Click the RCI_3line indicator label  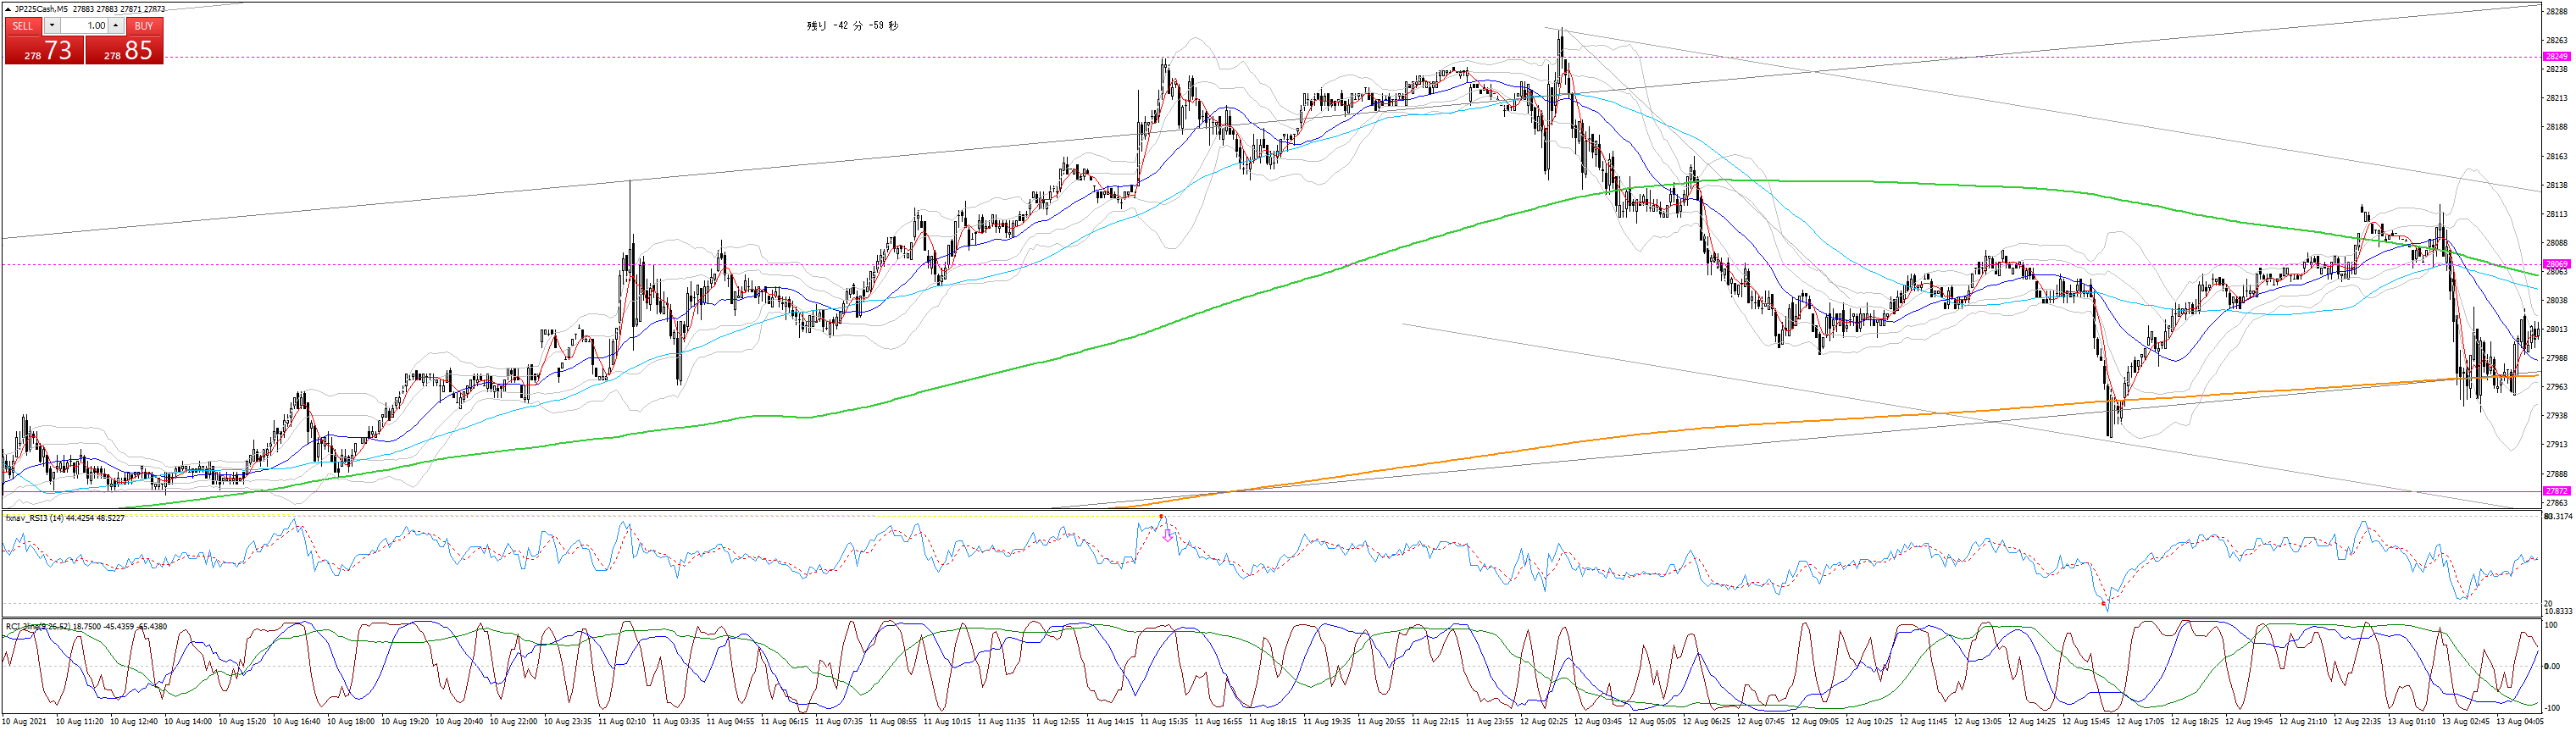(86, 626)
